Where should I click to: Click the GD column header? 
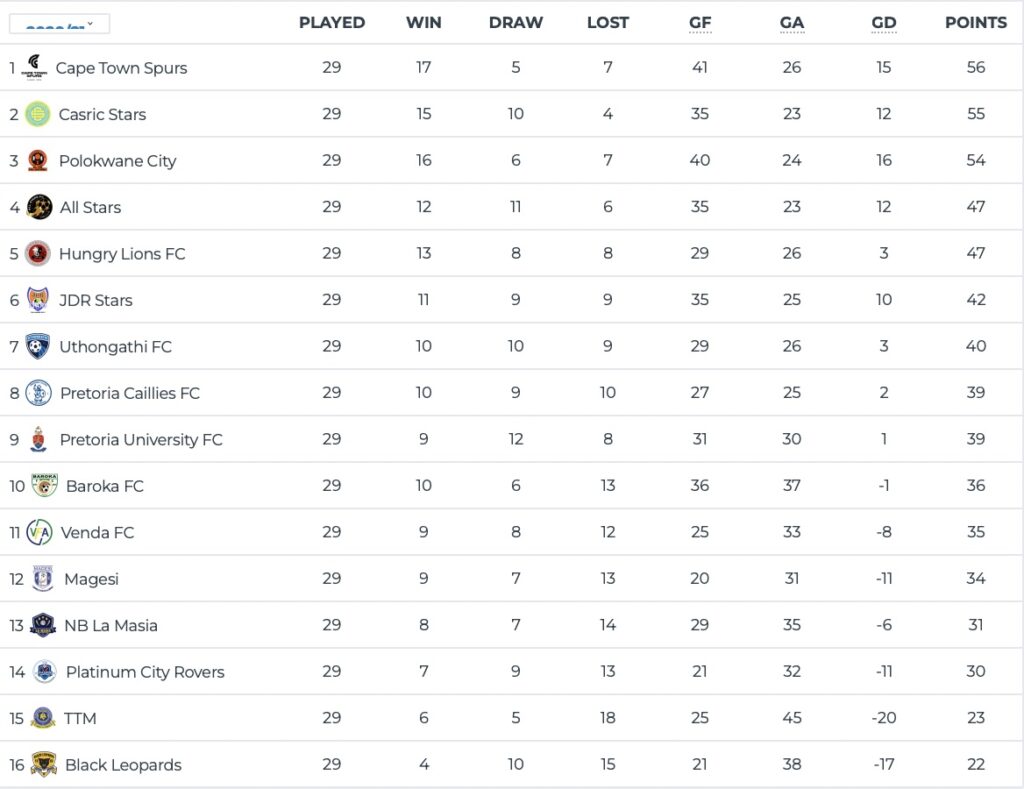point(883,22)
